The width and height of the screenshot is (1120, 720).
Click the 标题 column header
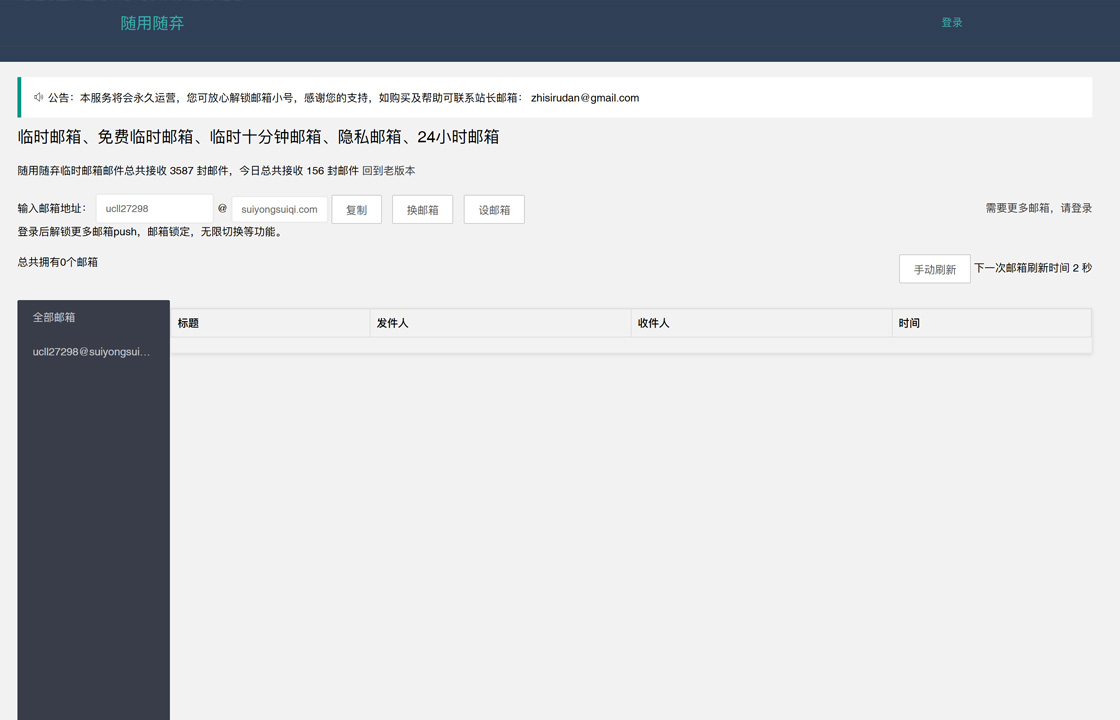(x=271, y=323)
